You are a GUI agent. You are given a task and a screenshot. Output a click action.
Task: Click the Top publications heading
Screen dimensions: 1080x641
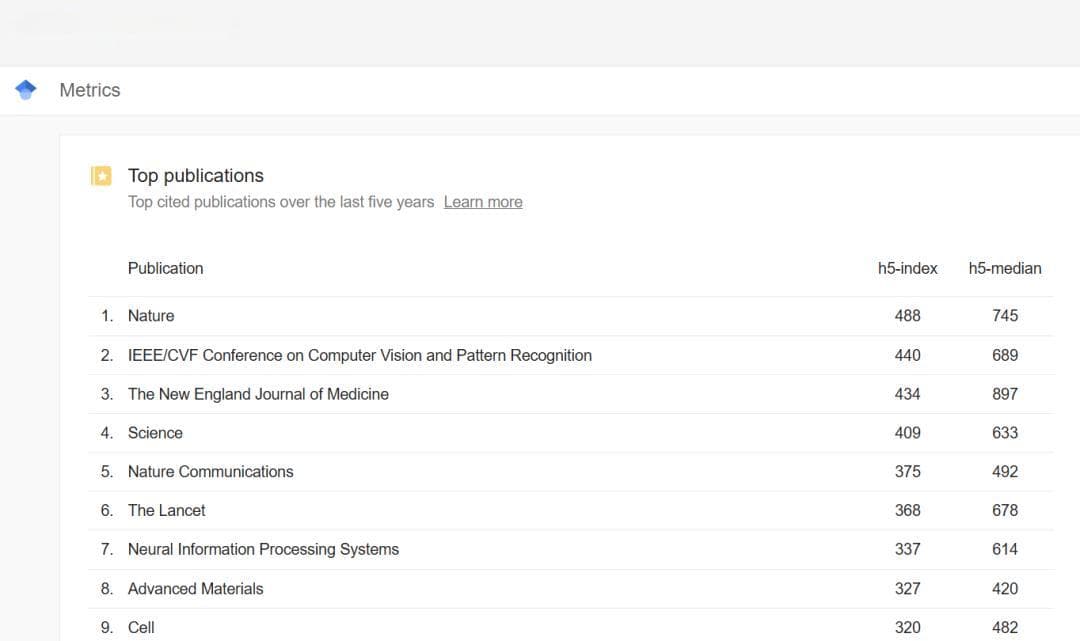[196, 176]
